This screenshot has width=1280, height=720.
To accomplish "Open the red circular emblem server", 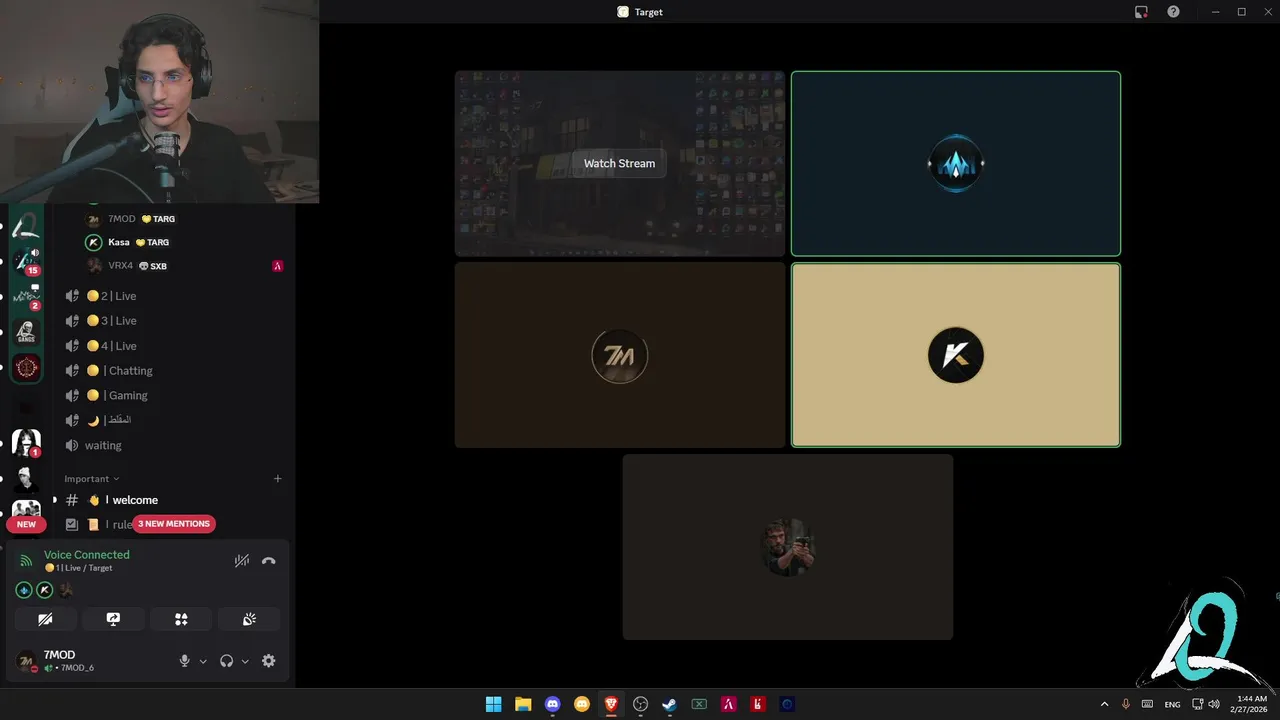I will point(26,368).
